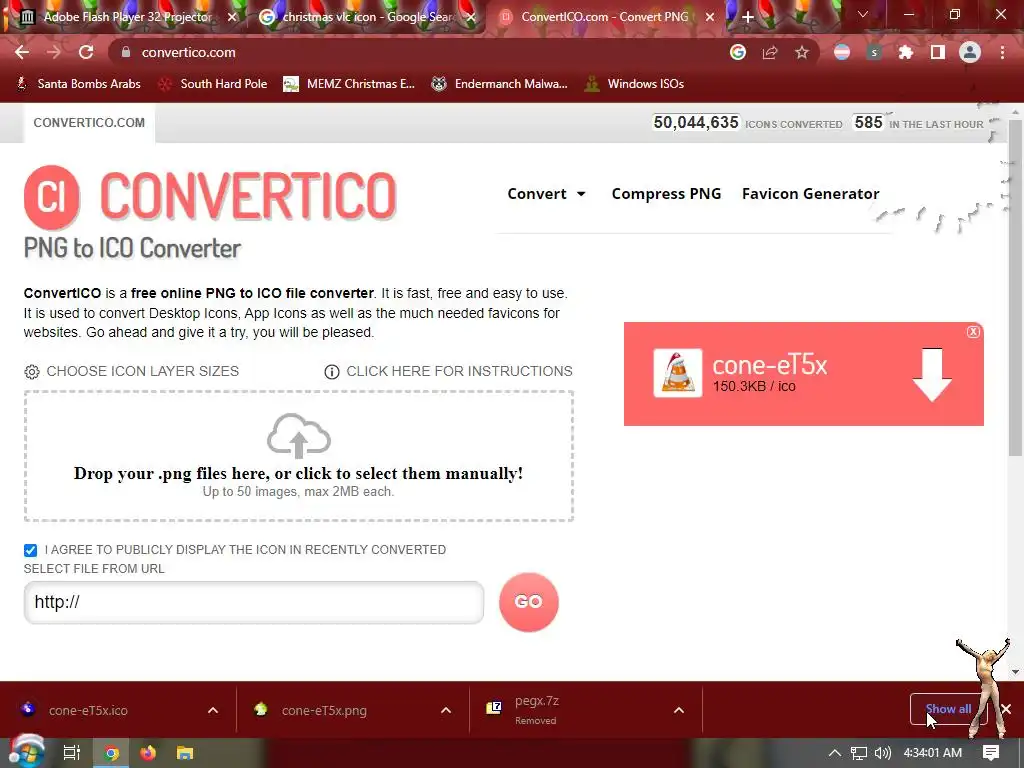The width and height of the screenshot is (1024, 768).
Task: Open cone-eT5x.ico from downloads bar
Action: (89, 710)
